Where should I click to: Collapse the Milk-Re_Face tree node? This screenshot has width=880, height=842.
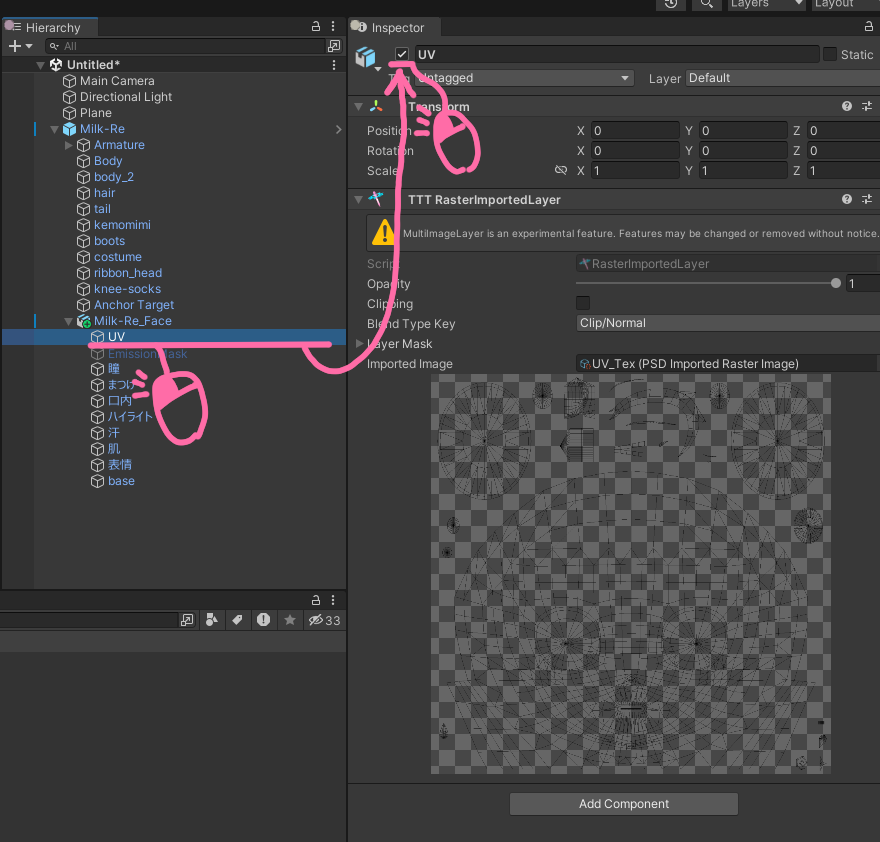coord(69,321)
